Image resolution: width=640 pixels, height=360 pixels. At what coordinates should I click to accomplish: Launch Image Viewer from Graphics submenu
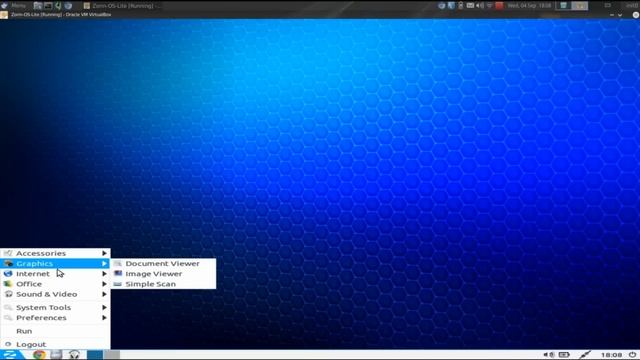pyautogui.click(x=163, y=274)
